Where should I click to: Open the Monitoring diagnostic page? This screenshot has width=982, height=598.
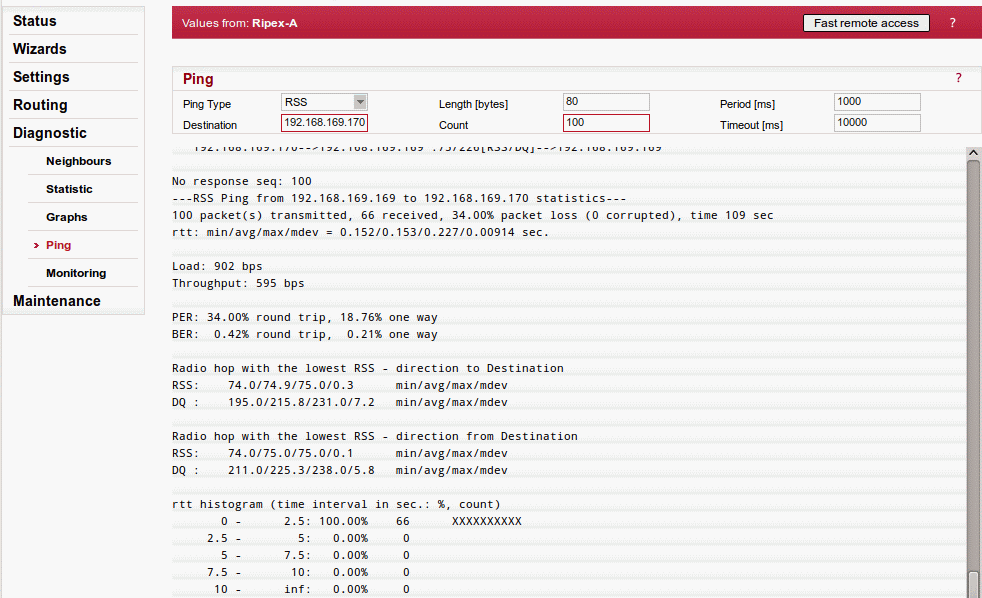tap(76, 273)
